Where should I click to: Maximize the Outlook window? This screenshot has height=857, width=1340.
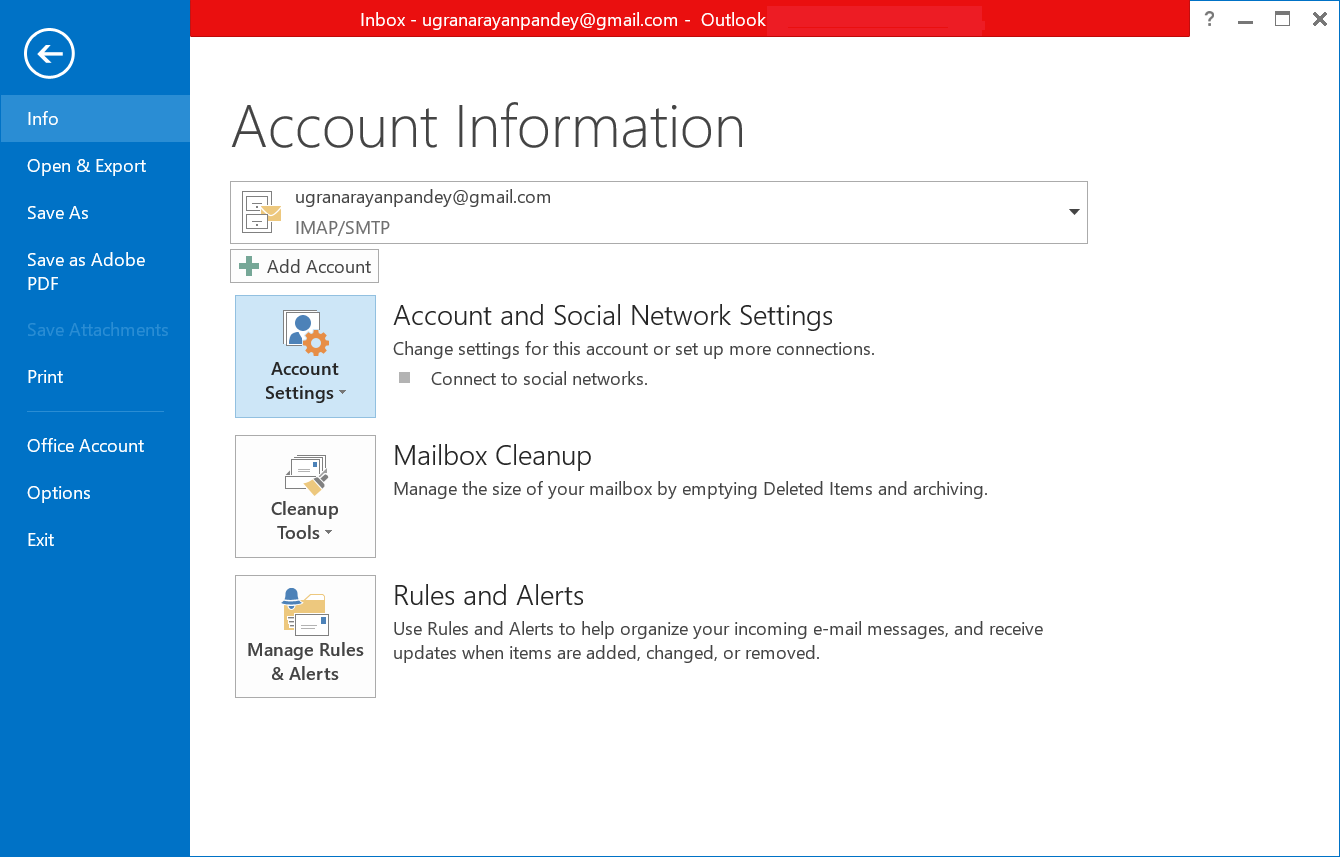point(1283,19)
